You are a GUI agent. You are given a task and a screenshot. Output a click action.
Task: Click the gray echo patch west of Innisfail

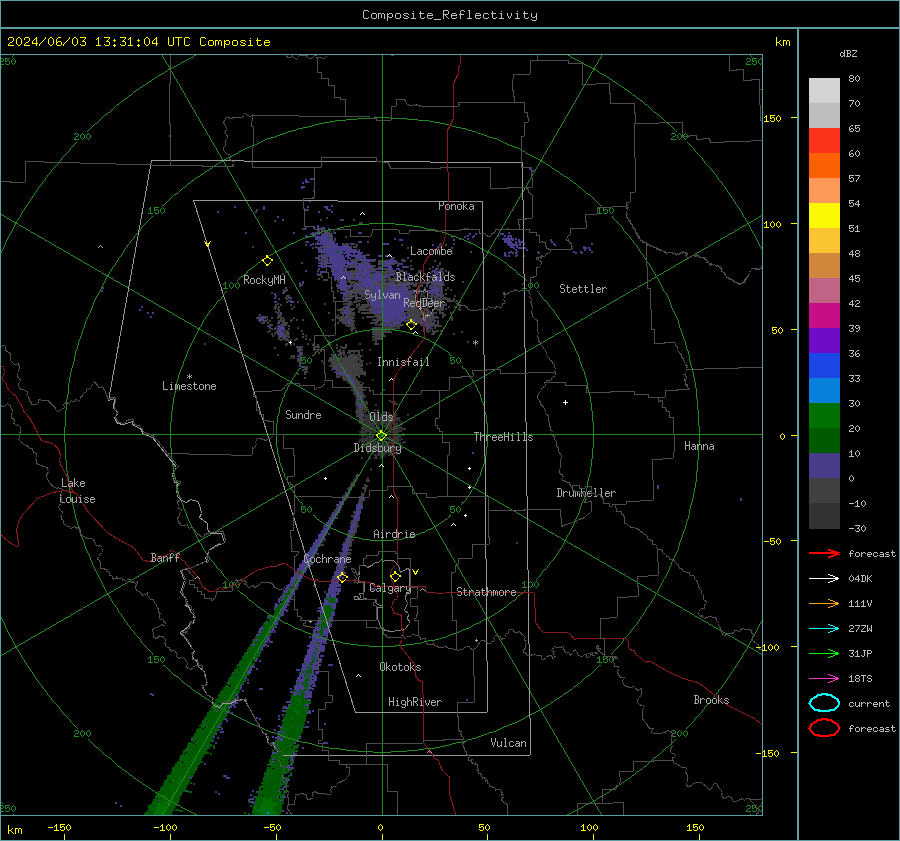point(347,365)
